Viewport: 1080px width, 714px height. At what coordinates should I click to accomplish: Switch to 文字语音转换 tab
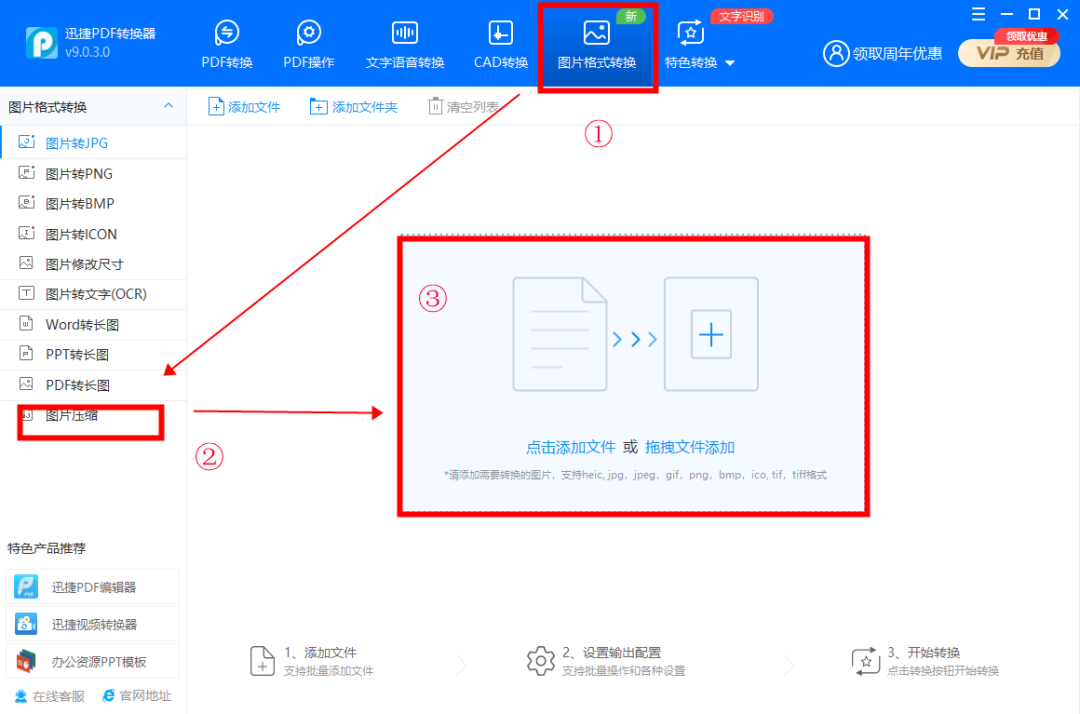coord(404,44)
